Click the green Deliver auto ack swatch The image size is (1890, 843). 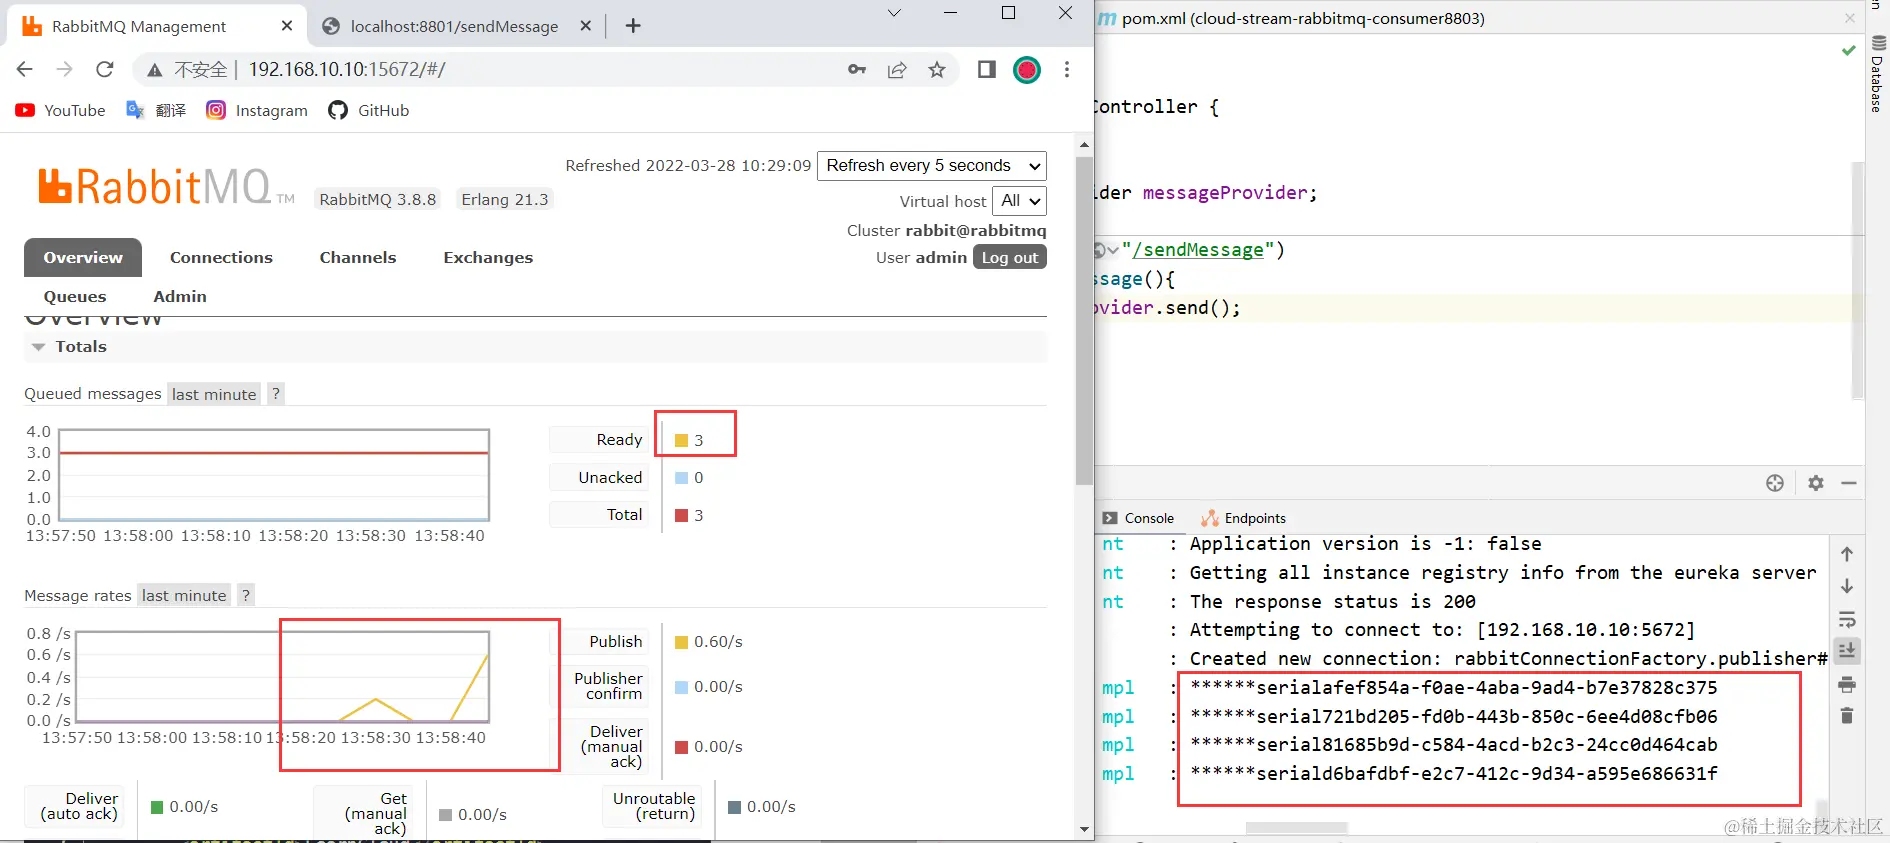157,807
